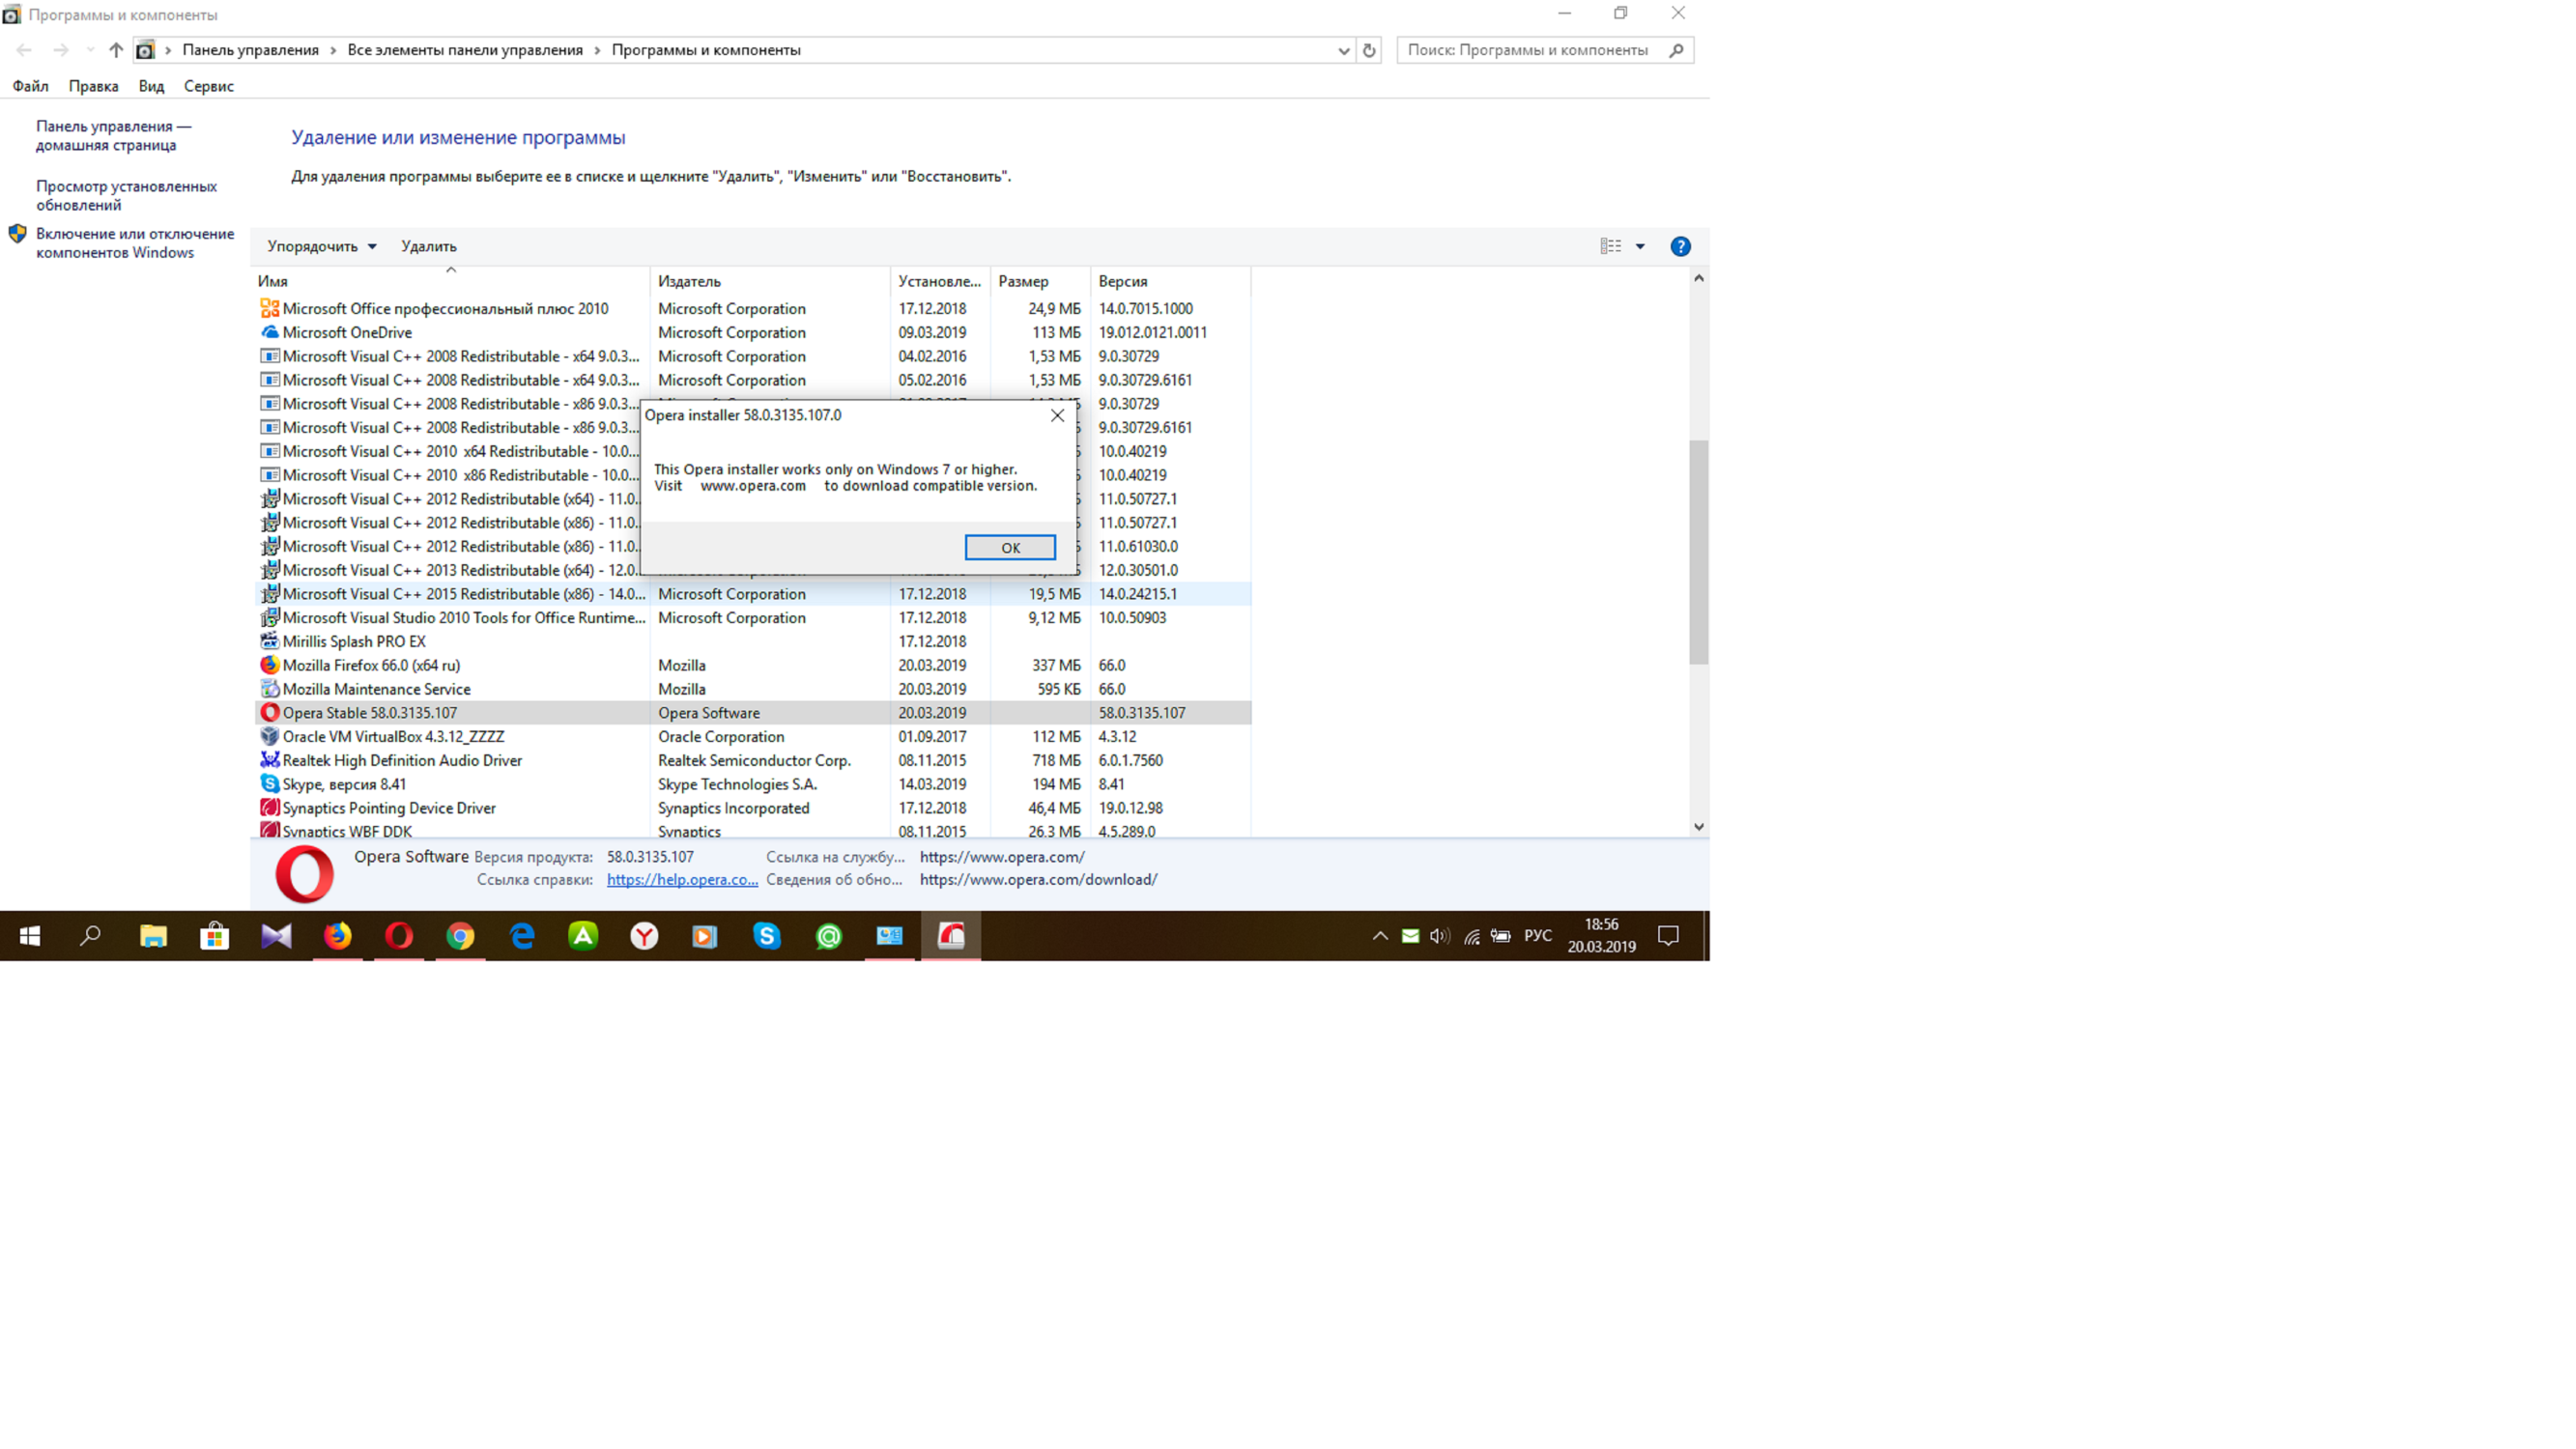This screenshot has width=2576, height=1449.
Task: Click the forward navigation arrow
Action: click(x=61, y=50)
